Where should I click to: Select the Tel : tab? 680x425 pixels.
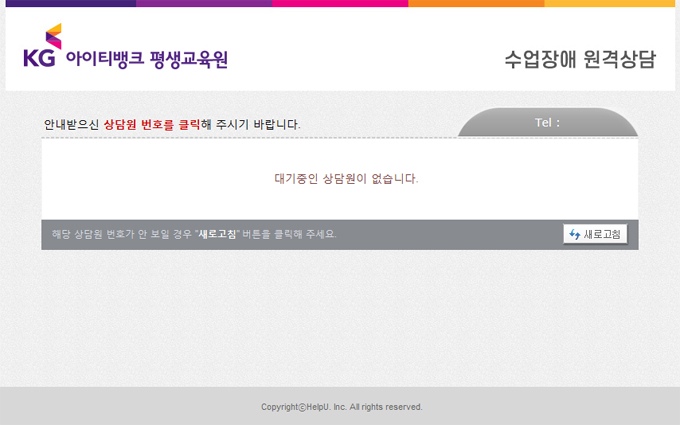click(548, 123)
